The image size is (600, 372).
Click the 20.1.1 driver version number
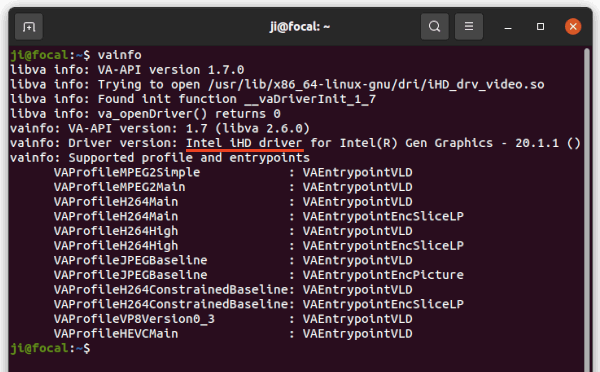click(x=537, y=143)
